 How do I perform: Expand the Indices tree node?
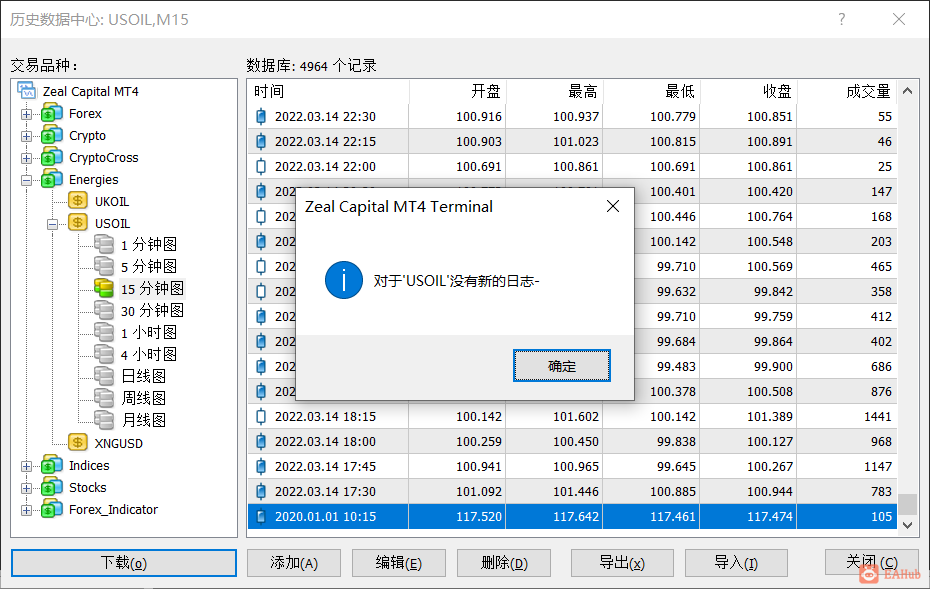[26, 466]
